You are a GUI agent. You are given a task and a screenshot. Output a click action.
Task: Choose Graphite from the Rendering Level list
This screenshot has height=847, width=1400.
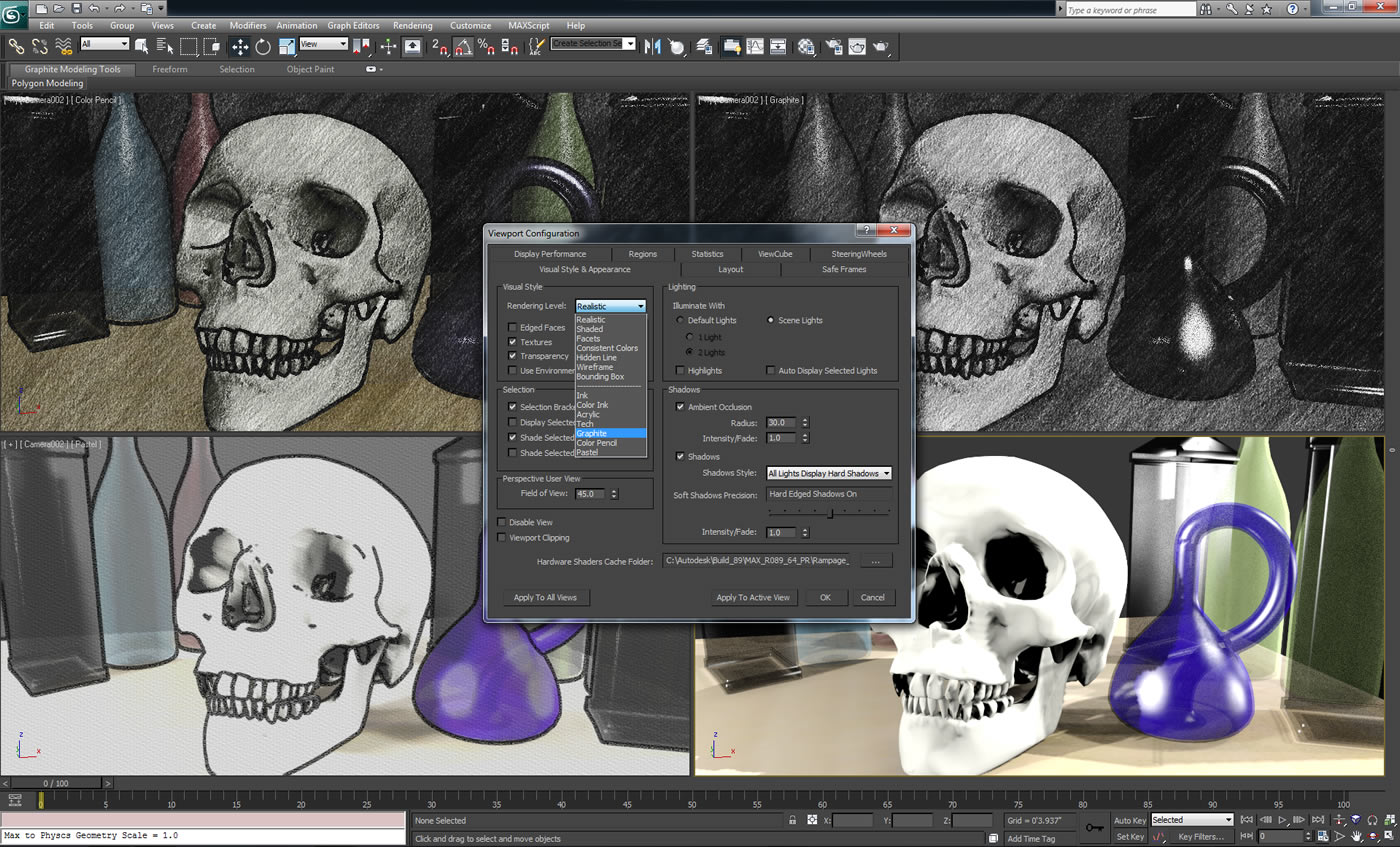tap(592, 433)
